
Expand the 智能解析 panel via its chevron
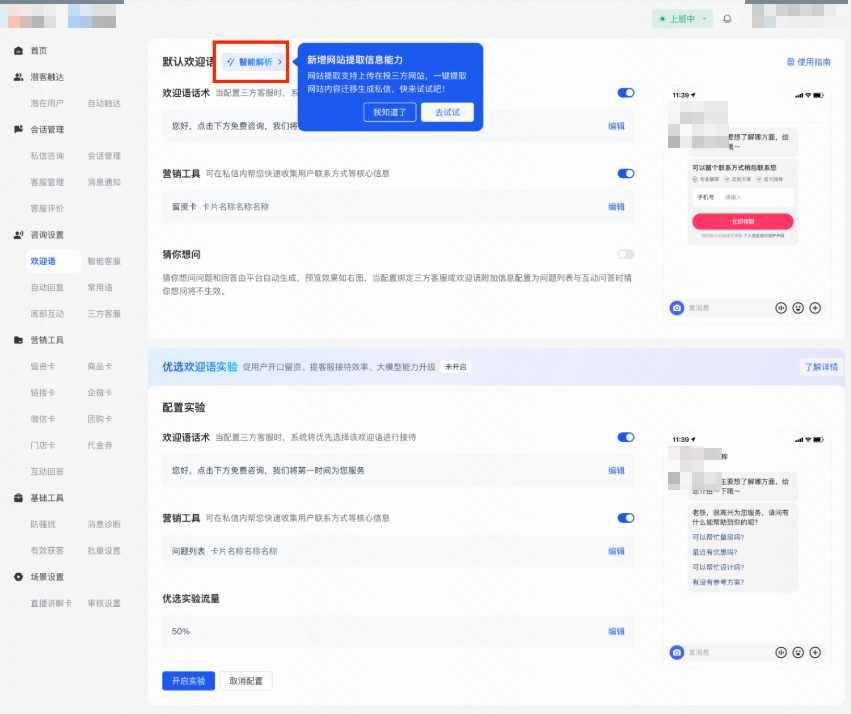tap(280, 60)
